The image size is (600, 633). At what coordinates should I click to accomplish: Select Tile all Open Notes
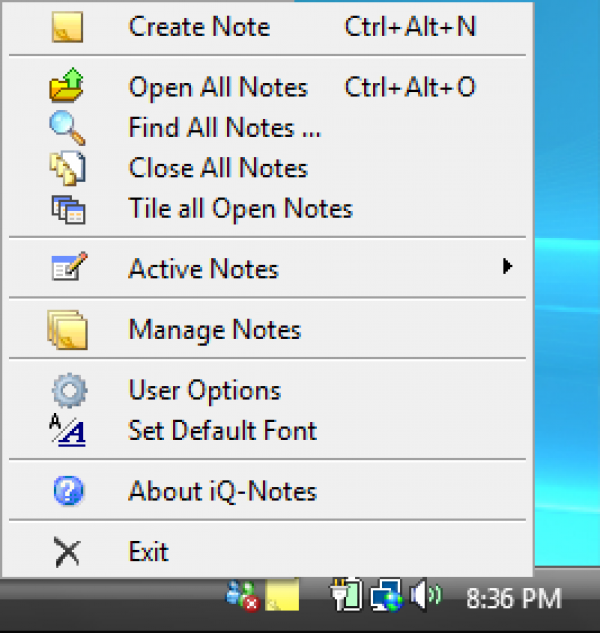240,210
